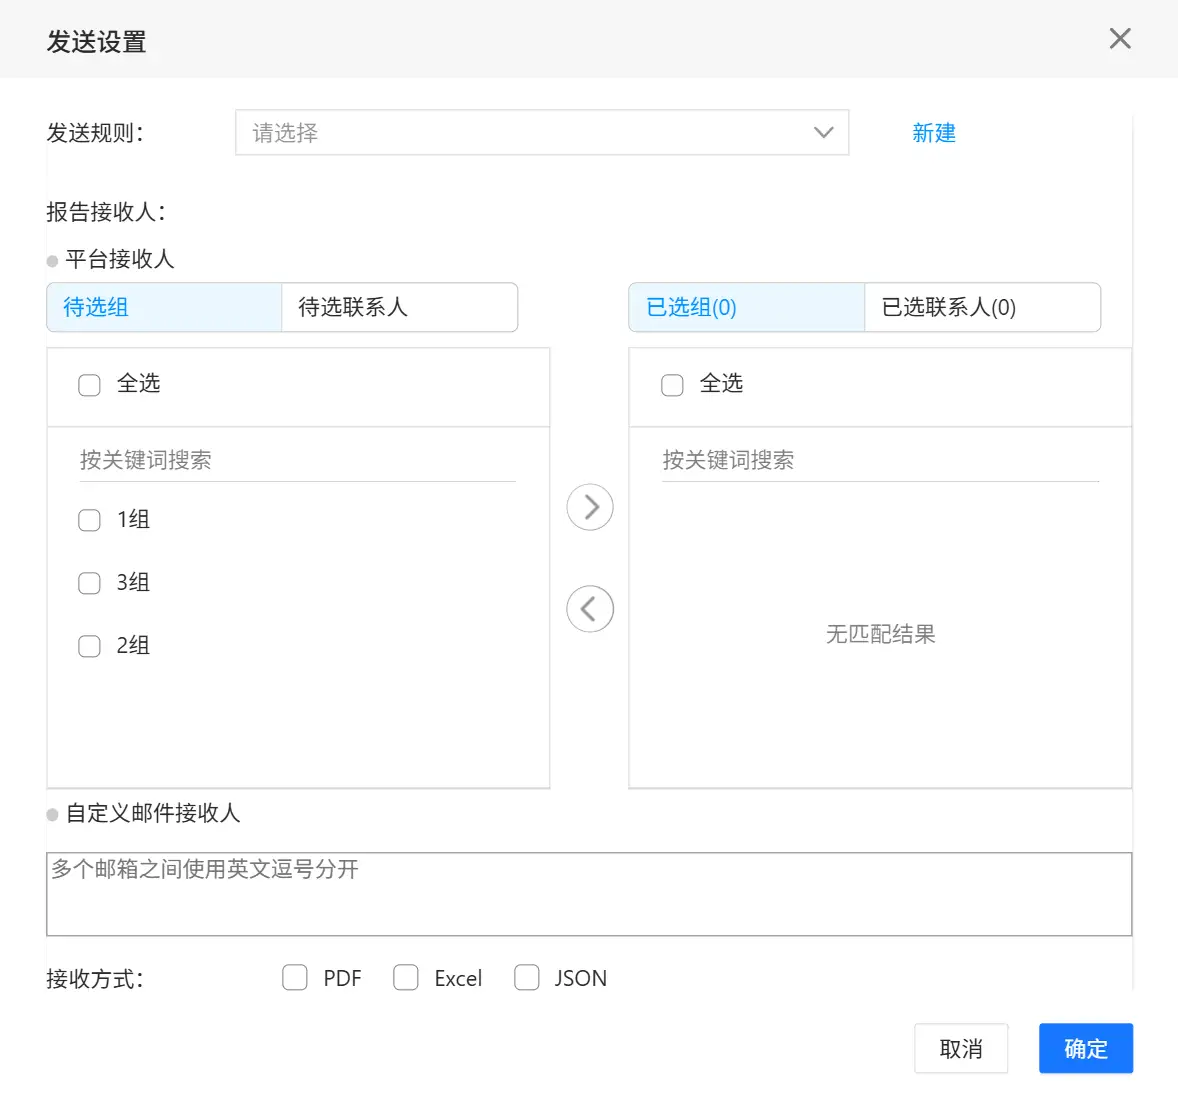Check 全选 in the candidate groups list
Image resolution: width=1178 pixels, height=1120 pixels.
click(x=90, y=385)
